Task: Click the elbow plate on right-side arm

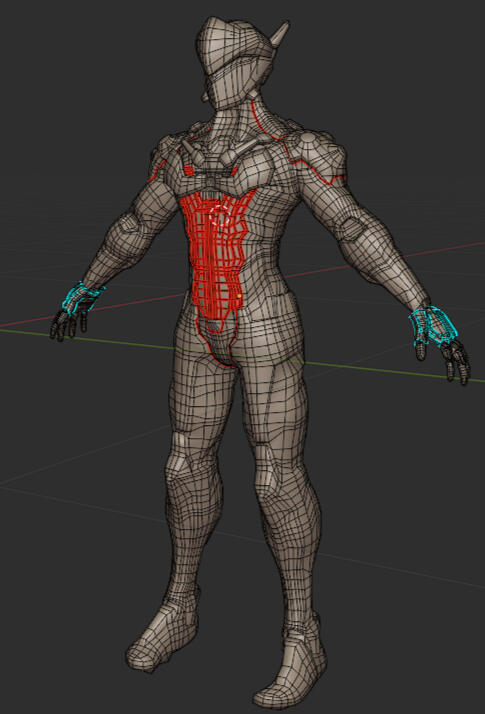Action: point(354,226)
